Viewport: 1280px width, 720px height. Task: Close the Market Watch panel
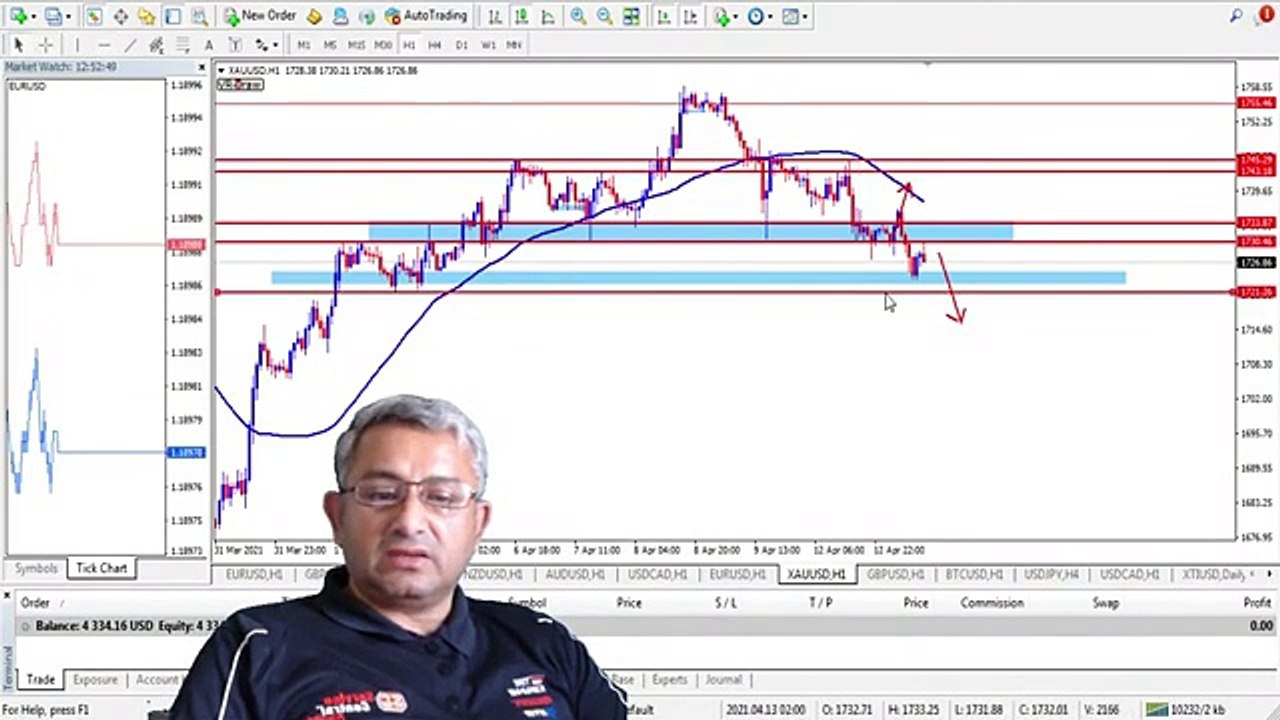pos(203,67)
